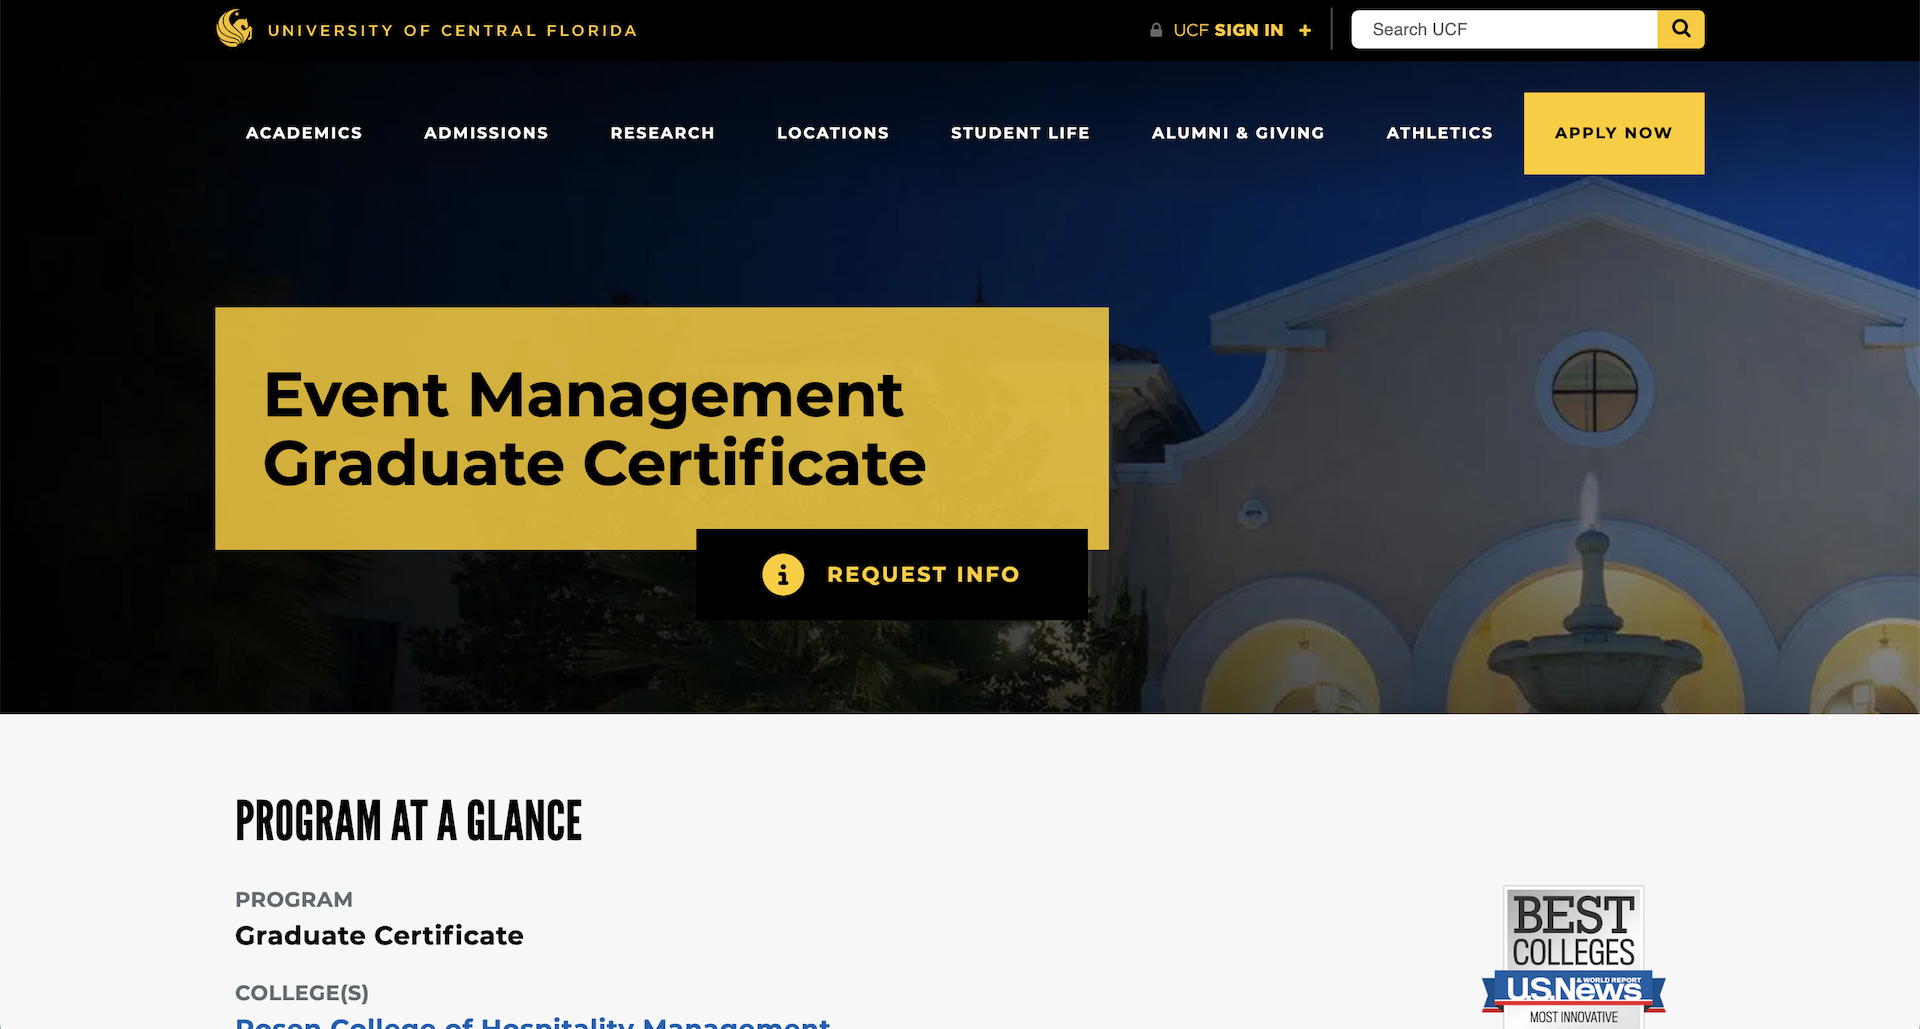
Task: Open the Academics menu
Action: pyautogui.click(x=304, y=133)
